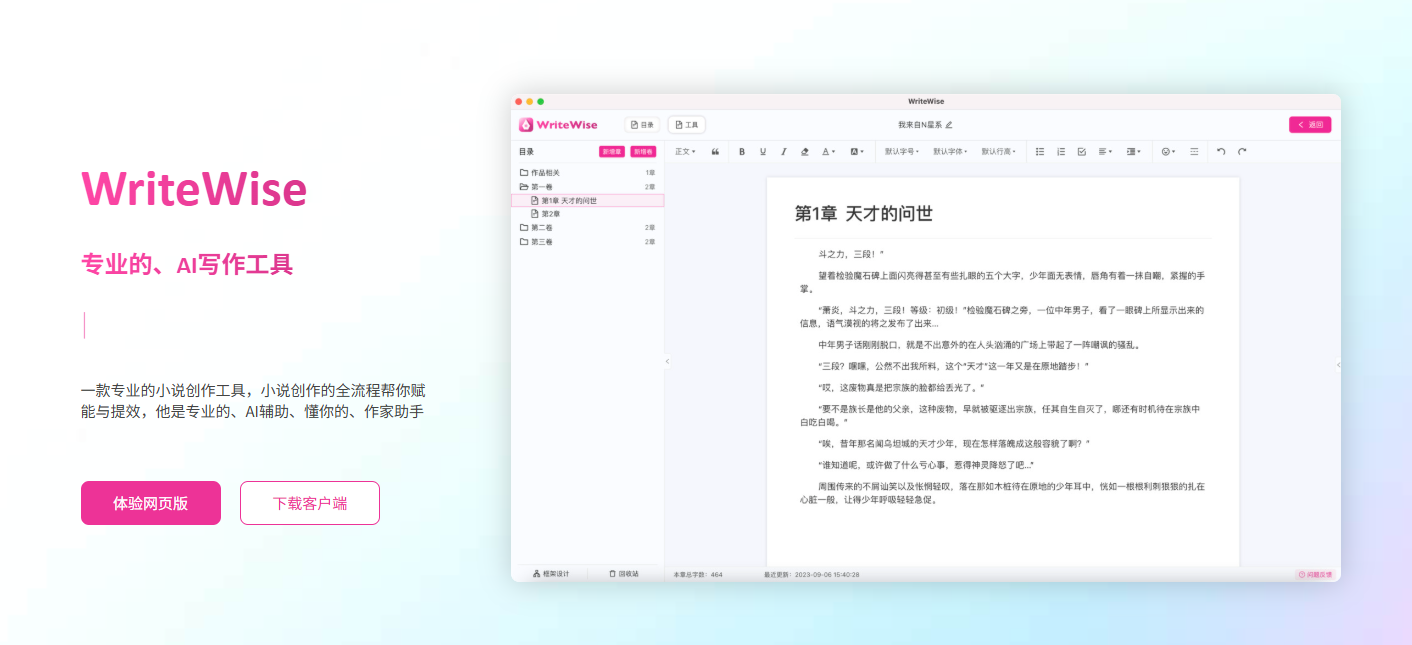
Task: Click the large WriteWise hero title
Action: (x=194, y=188)
